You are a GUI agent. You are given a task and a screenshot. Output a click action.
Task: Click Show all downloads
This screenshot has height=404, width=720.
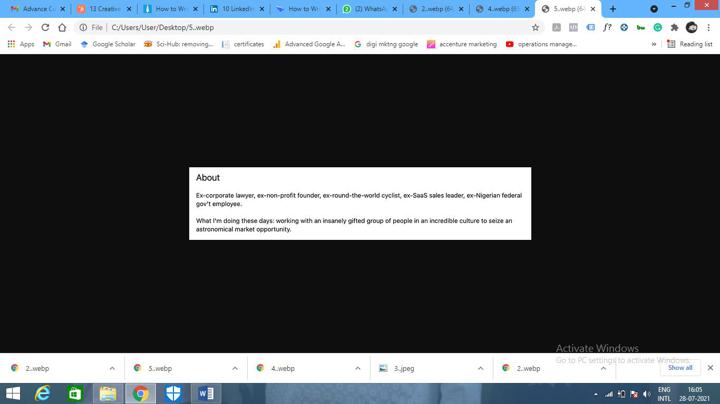[680, 368]
